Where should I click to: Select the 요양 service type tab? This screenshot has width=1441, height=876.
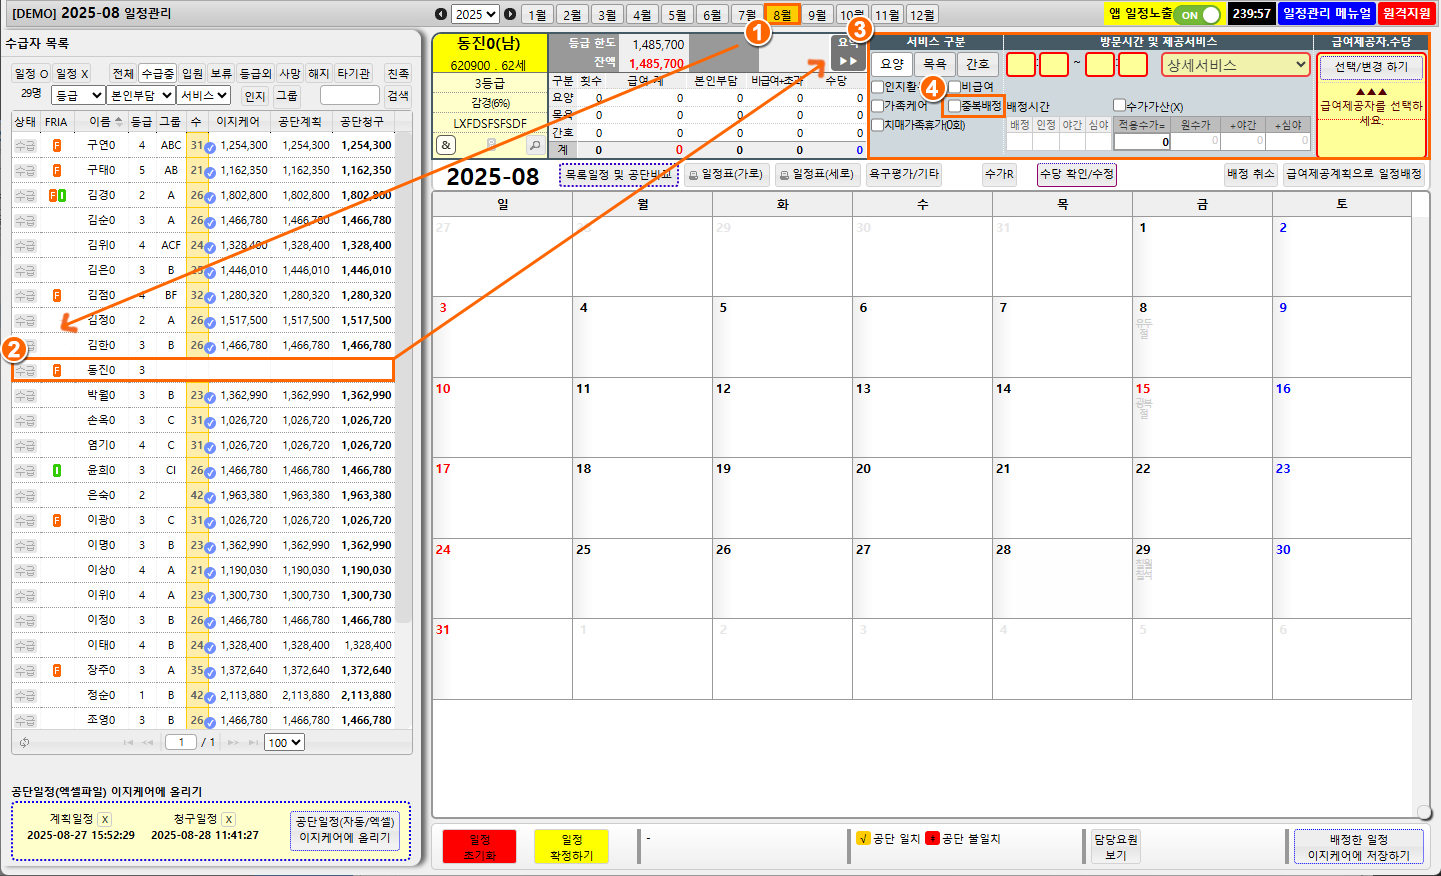892,64
